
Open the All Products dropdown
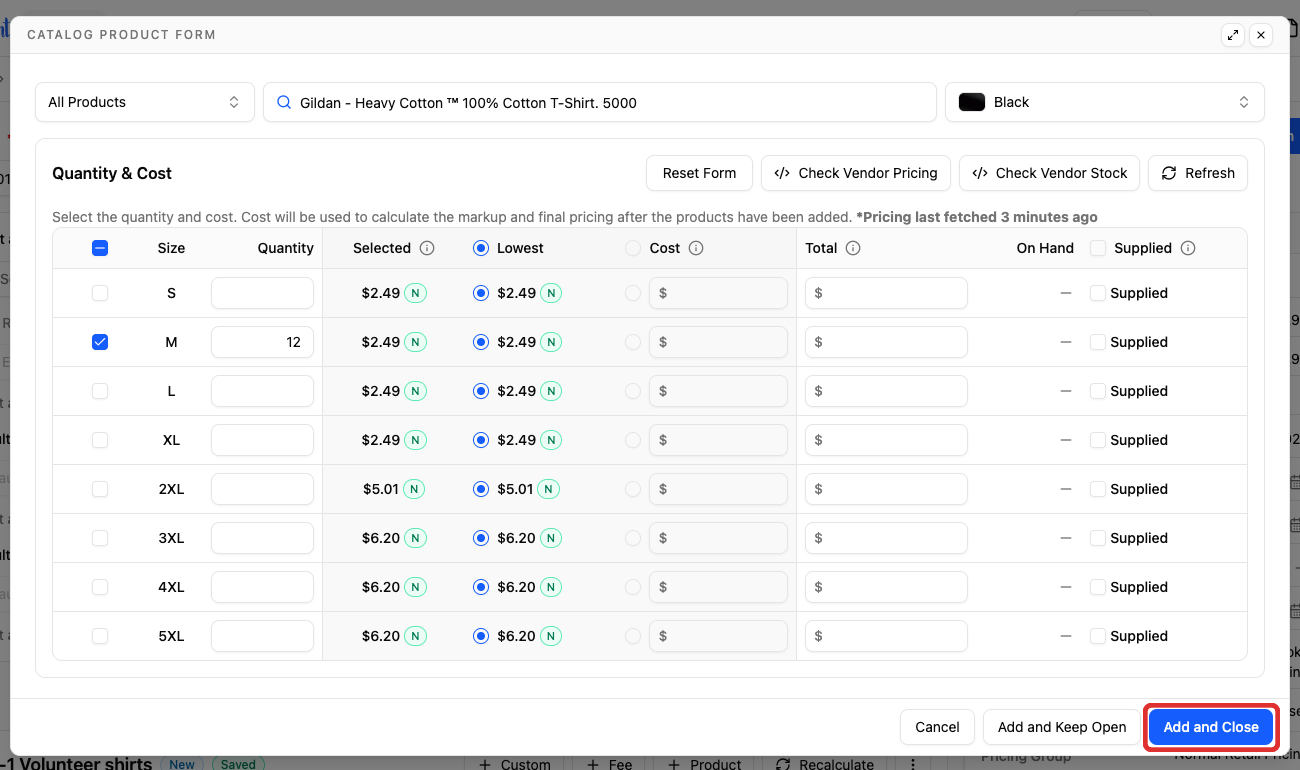coord(145,102)
